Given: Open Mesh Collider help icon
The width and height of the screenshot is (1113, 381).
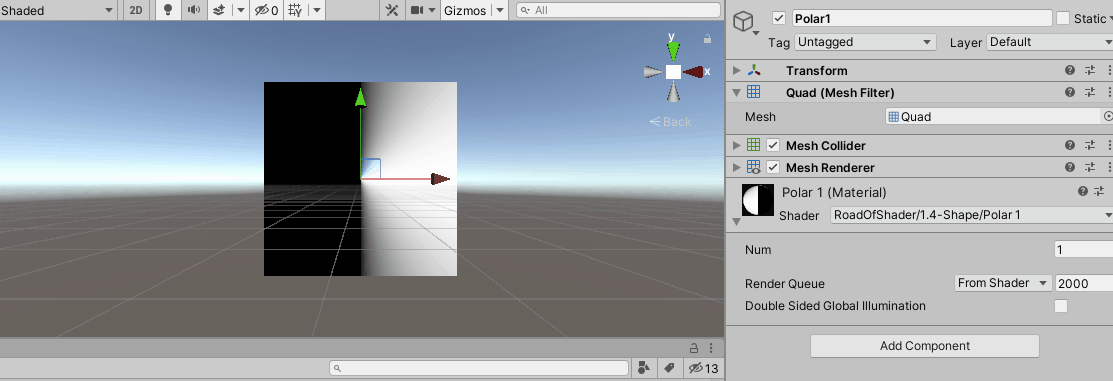Looking at the screenshot, I should pyautogui.click(x=1070, y=145).
